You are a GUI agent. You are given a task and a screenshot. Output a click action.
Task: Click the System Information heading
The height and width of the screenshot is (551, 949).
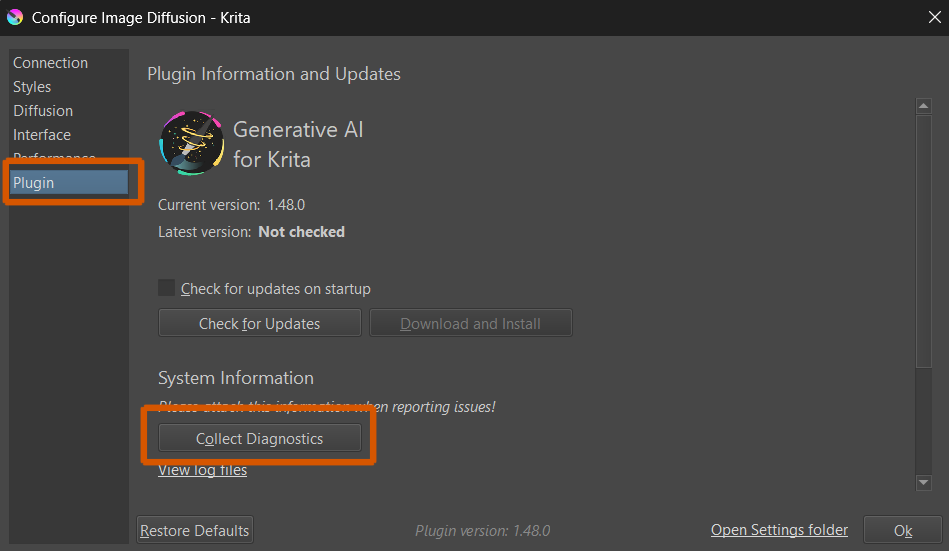(236, 378)
